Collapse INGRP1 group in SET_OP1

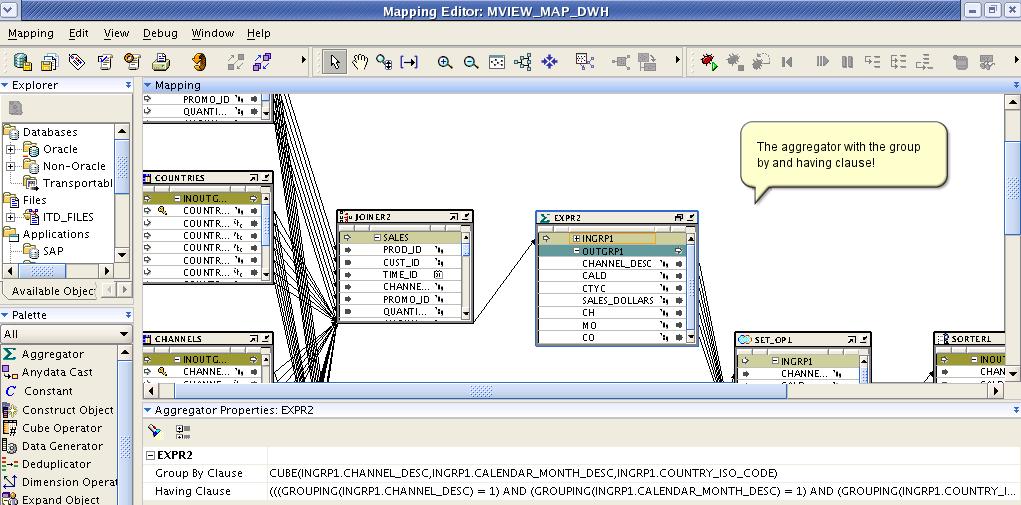(x=775, y=361)
